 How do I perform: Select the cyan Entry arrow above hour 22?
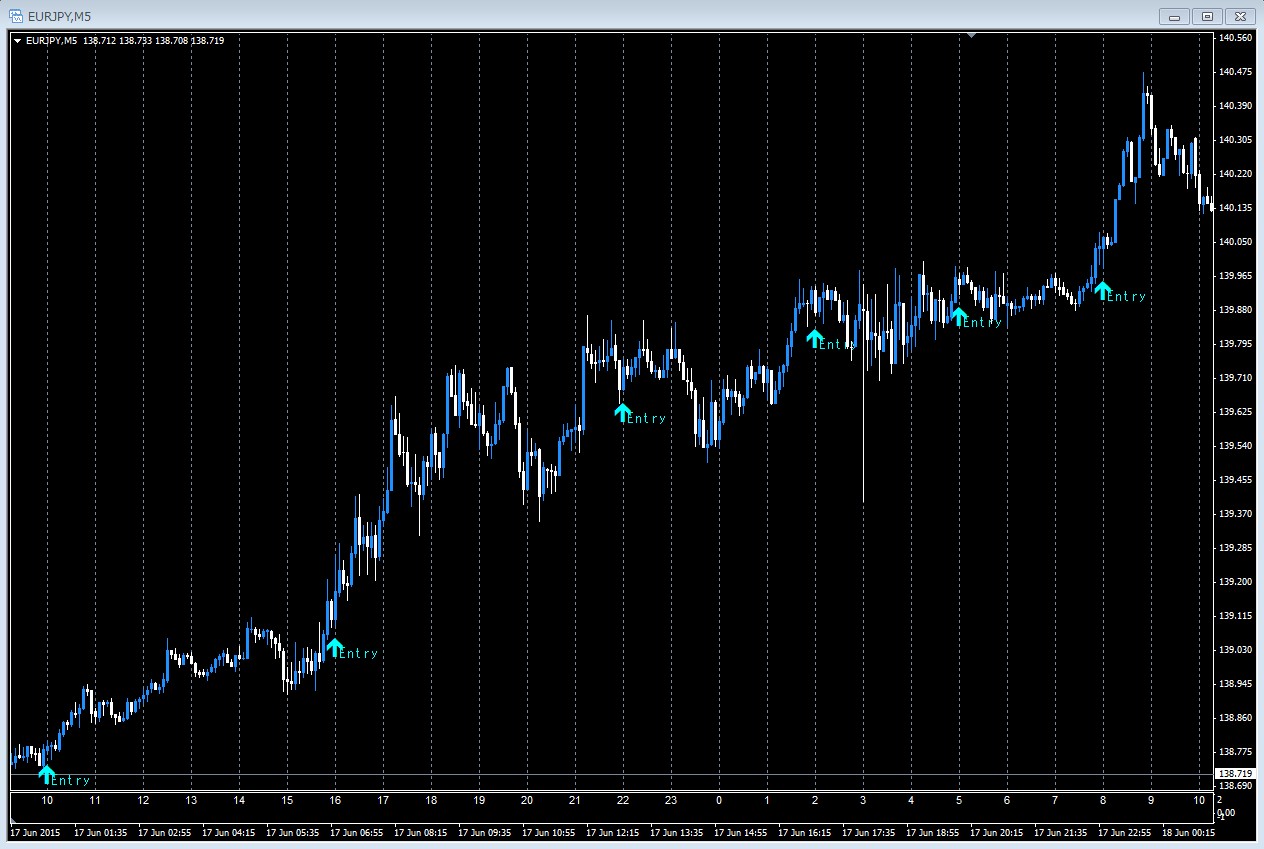tap(622, 412)
